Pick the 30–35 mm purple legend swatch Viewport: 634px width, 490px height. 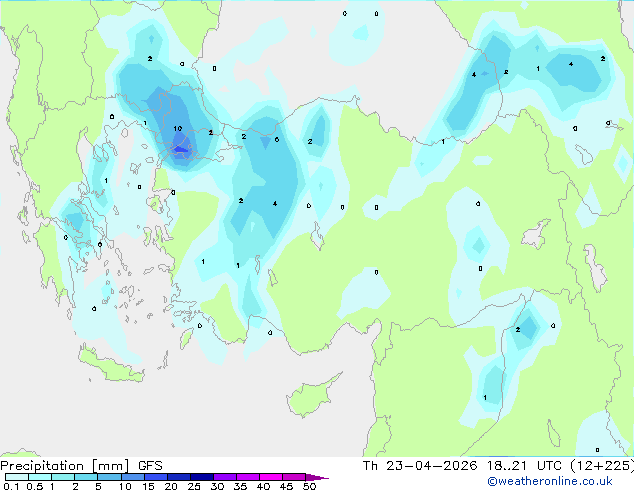[x=224, y=477]
